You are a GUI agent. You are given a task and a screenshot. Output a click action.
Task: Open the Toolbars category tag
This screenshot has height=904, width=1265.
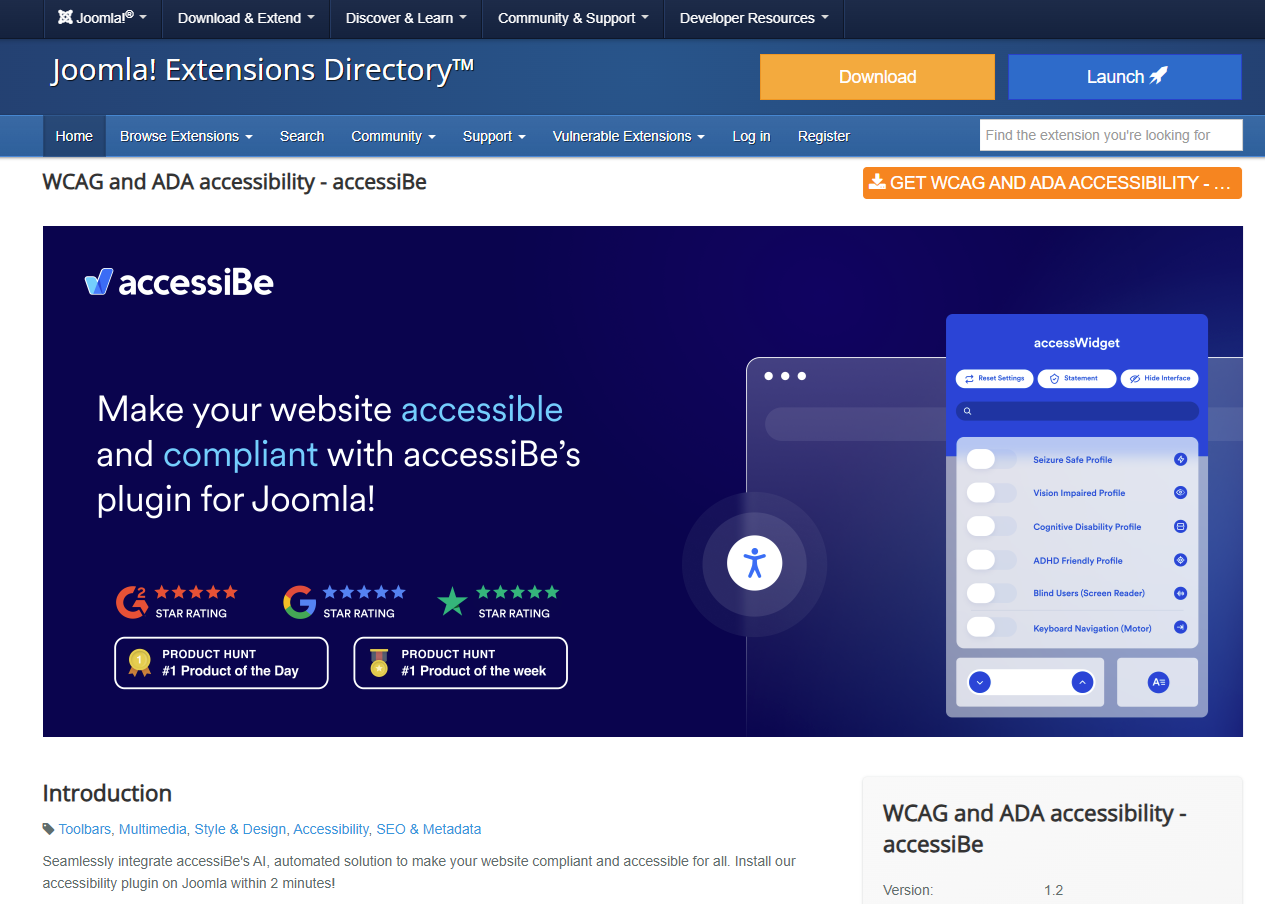pyautogui.click(x=85, y=829)
